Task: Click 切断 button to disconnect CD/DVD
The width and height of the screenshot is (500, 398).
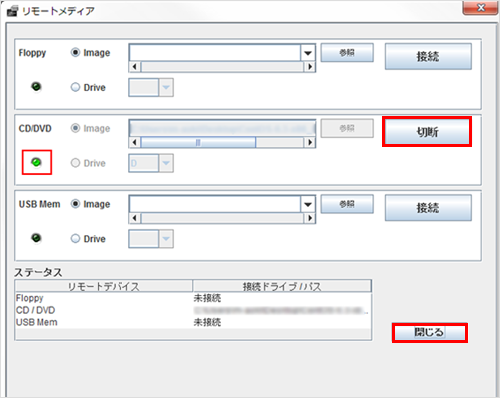Action: click(427, 132)
